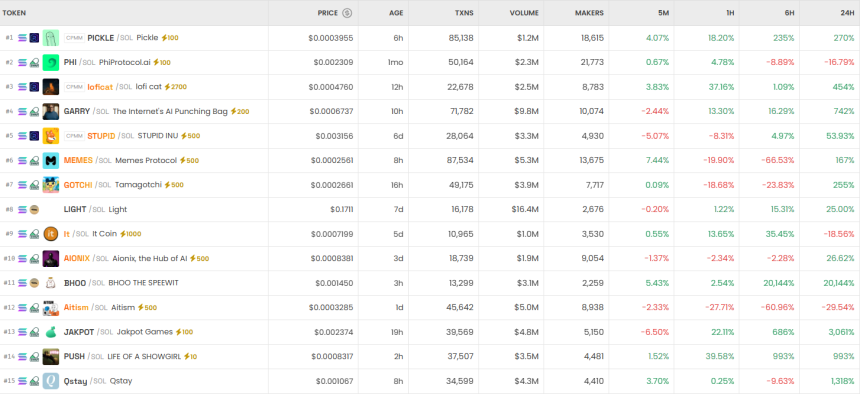Screen dimensions: 860x394
Task: Click the JAKPOT green money bag icon
Action: (51, 332)
